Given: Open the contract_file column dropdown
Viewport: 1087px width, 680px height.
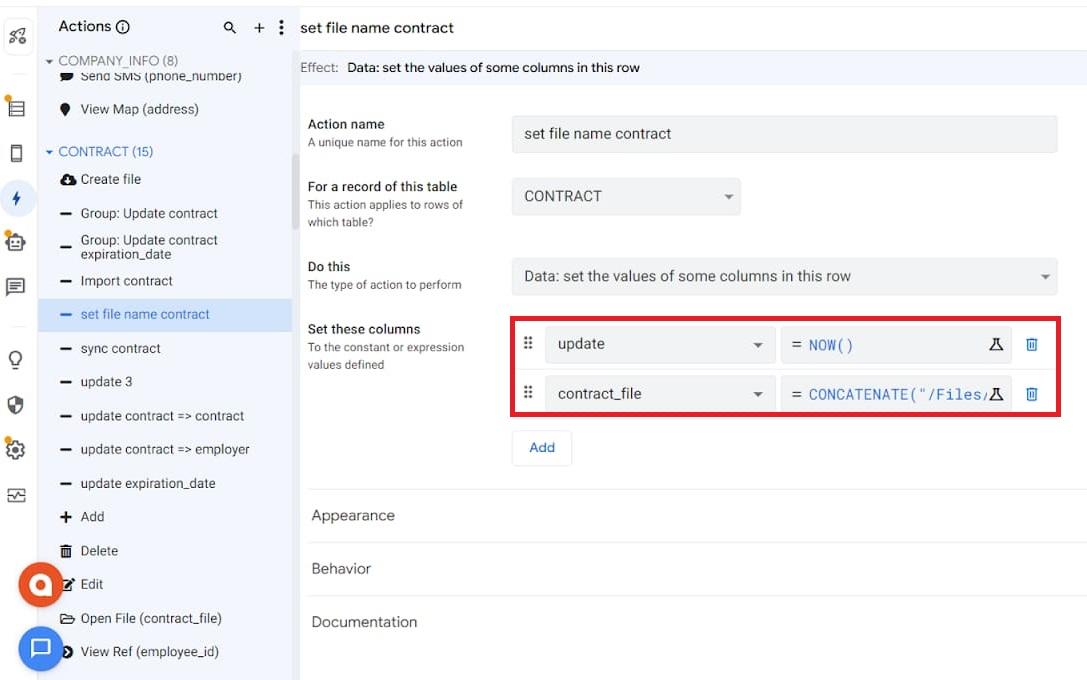Looking at the screenshot, I should [660, 394].
